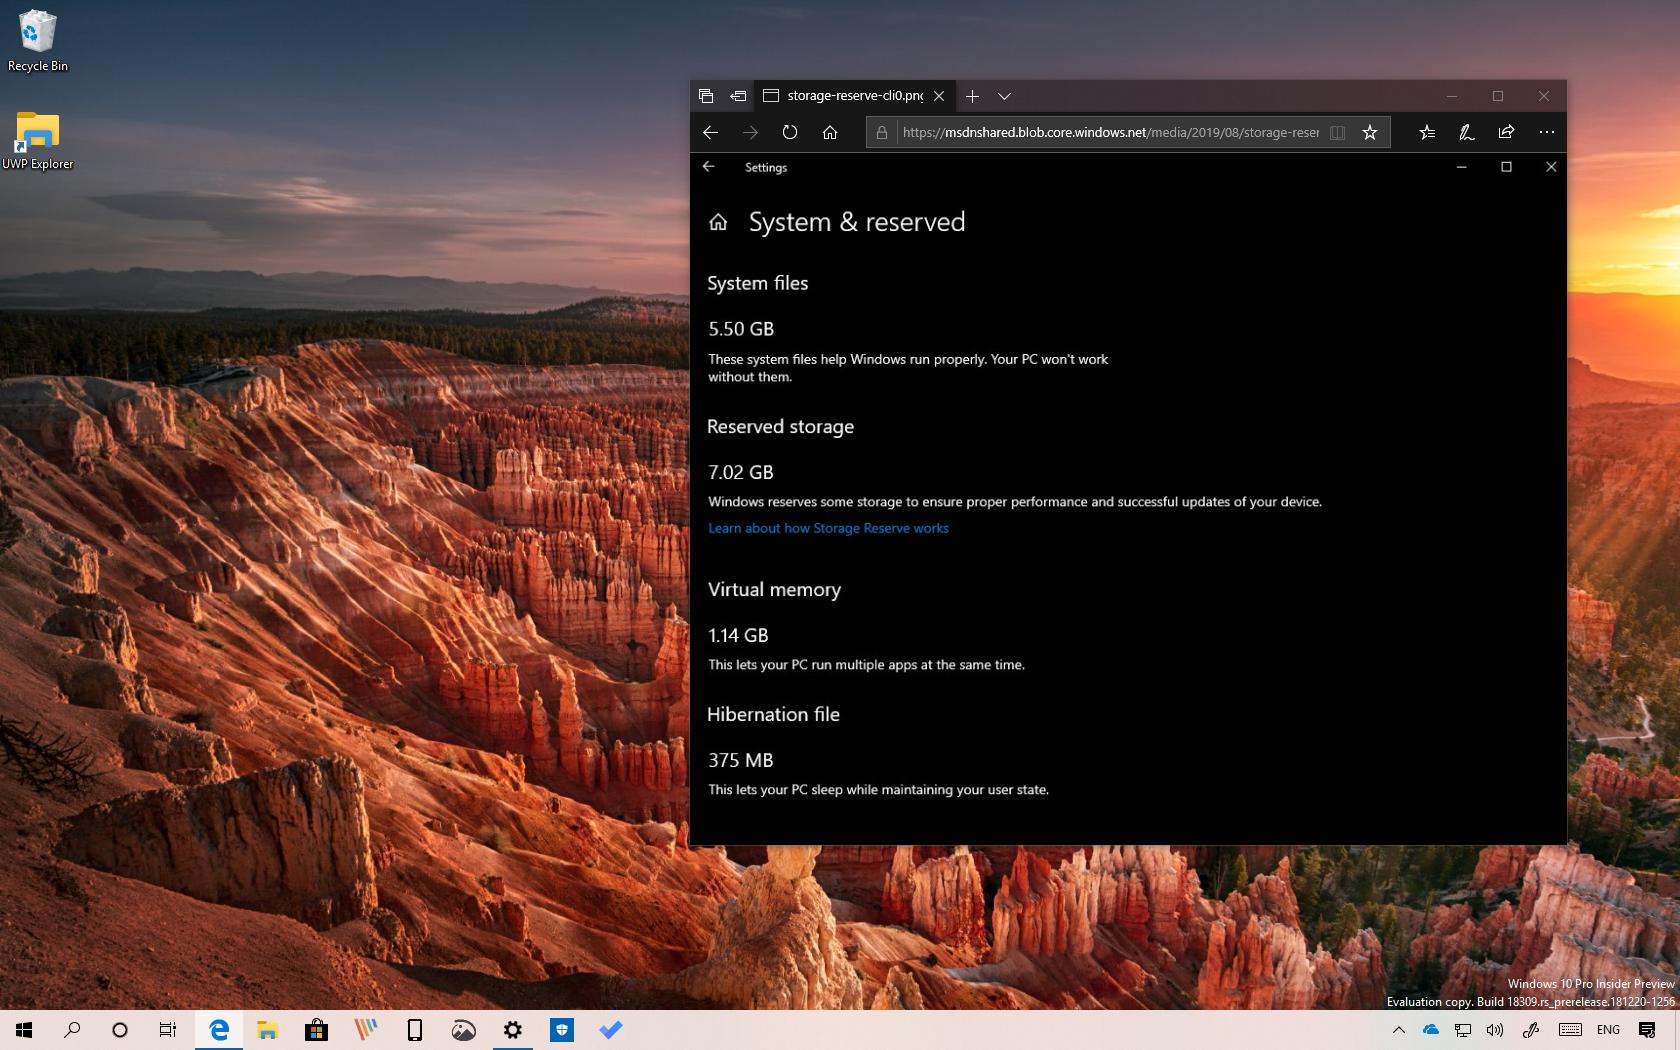Minimize the inner Settings window
Viewport: 1680px width, 1050px height.
click(x=1461, y=167)
